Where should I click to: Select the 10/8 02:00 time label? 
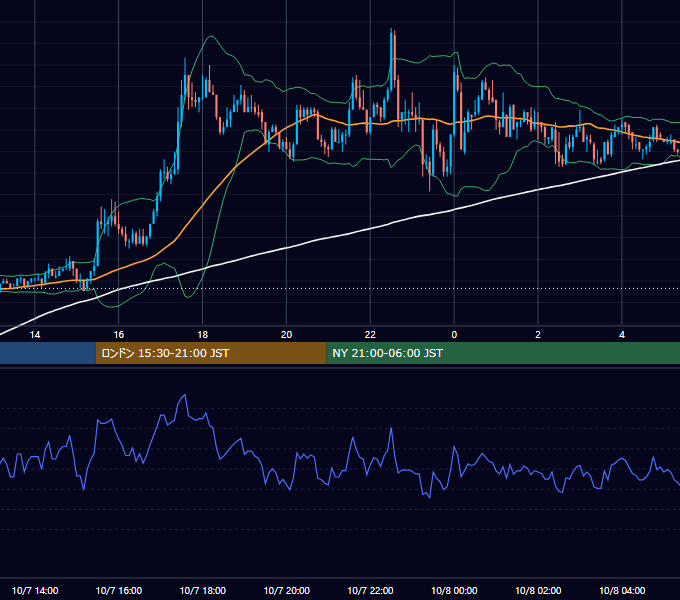click(x=538, y=590)
